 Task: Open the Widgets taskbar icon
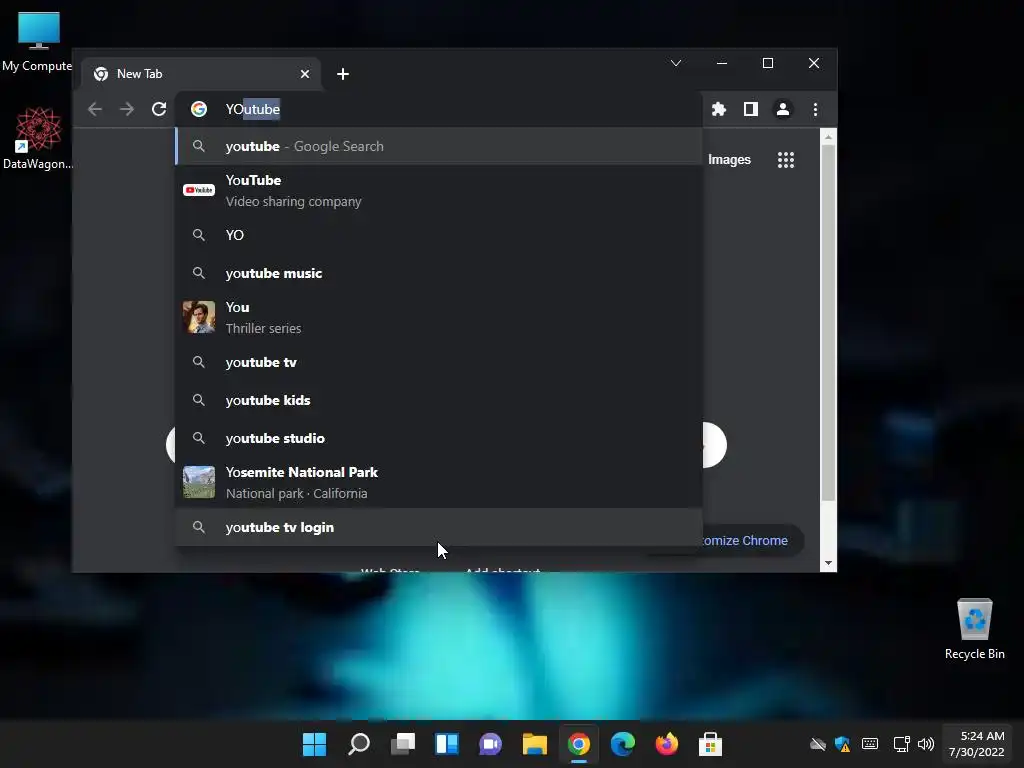tap(447, 744)
